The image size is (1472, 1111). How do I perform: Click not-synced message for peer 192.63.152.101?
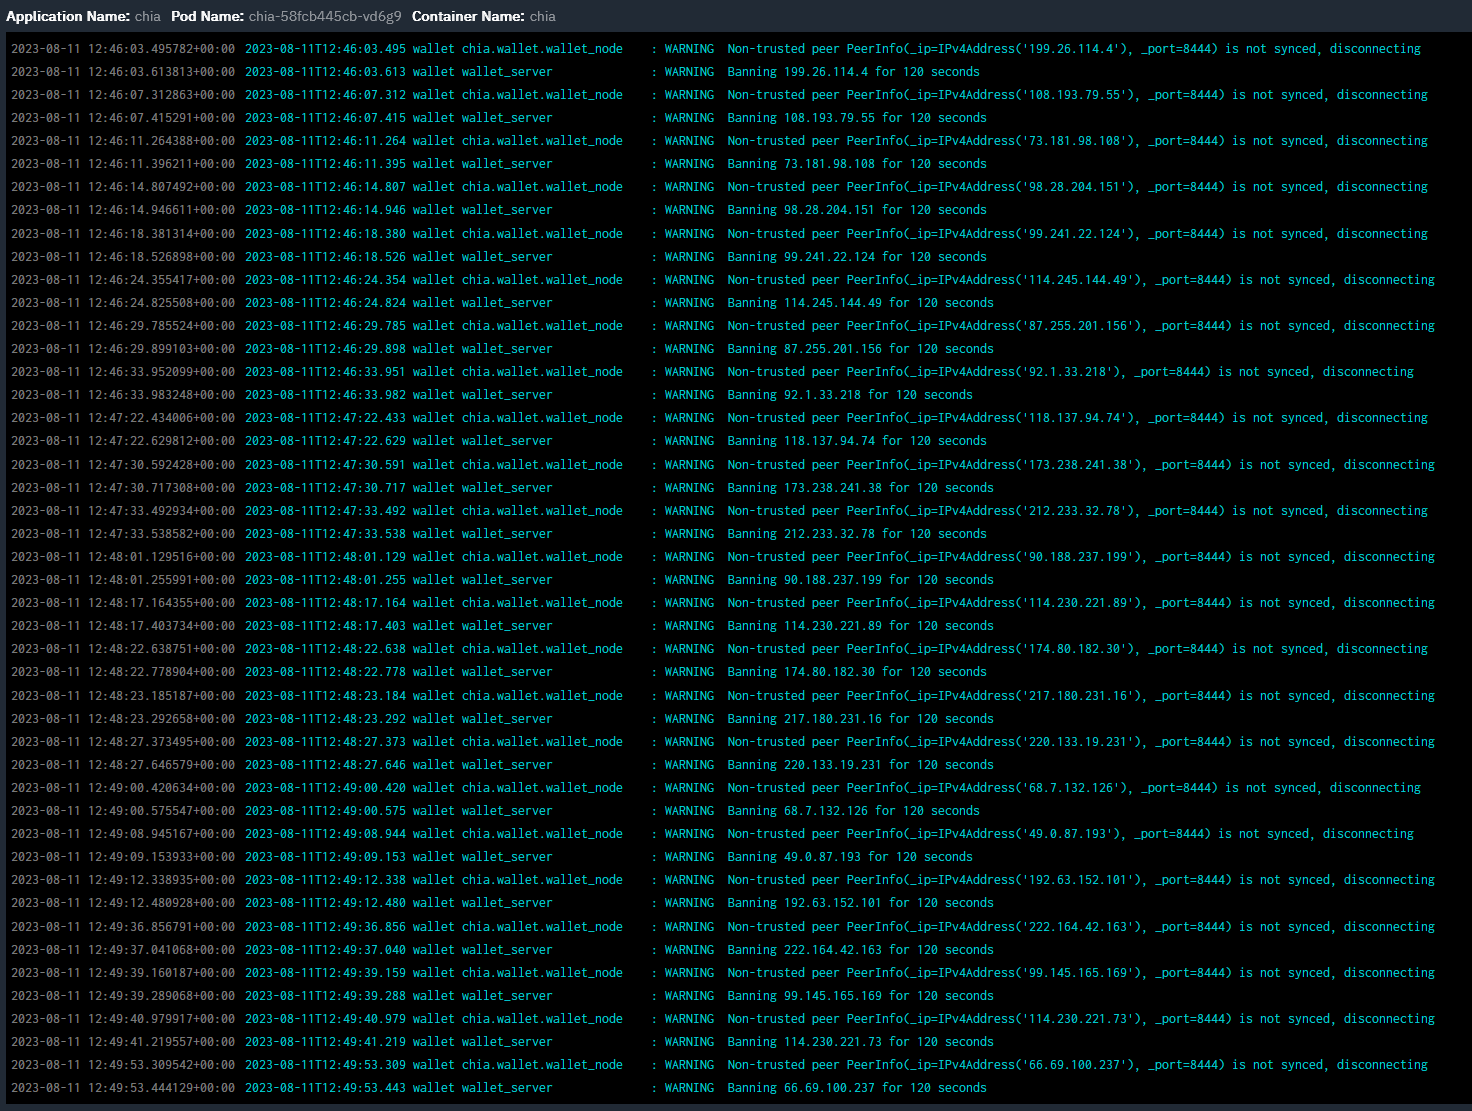click(1081, 880)
